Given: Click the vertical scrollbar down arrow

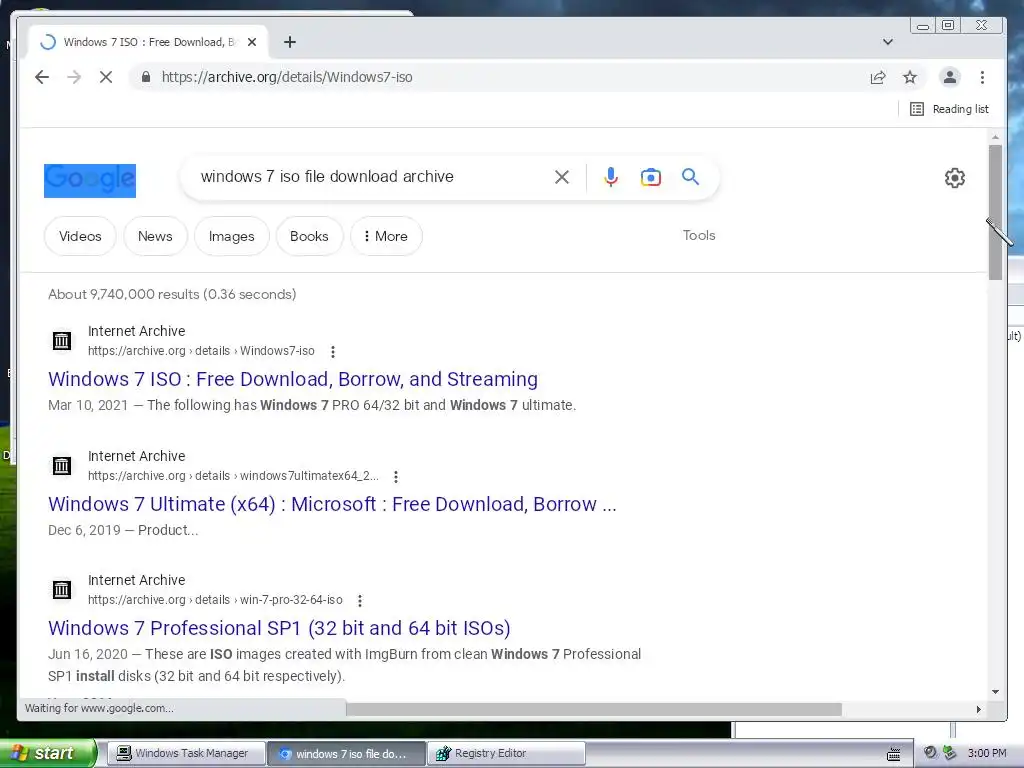Looking at the screenshot, I should tap(995, 692).
